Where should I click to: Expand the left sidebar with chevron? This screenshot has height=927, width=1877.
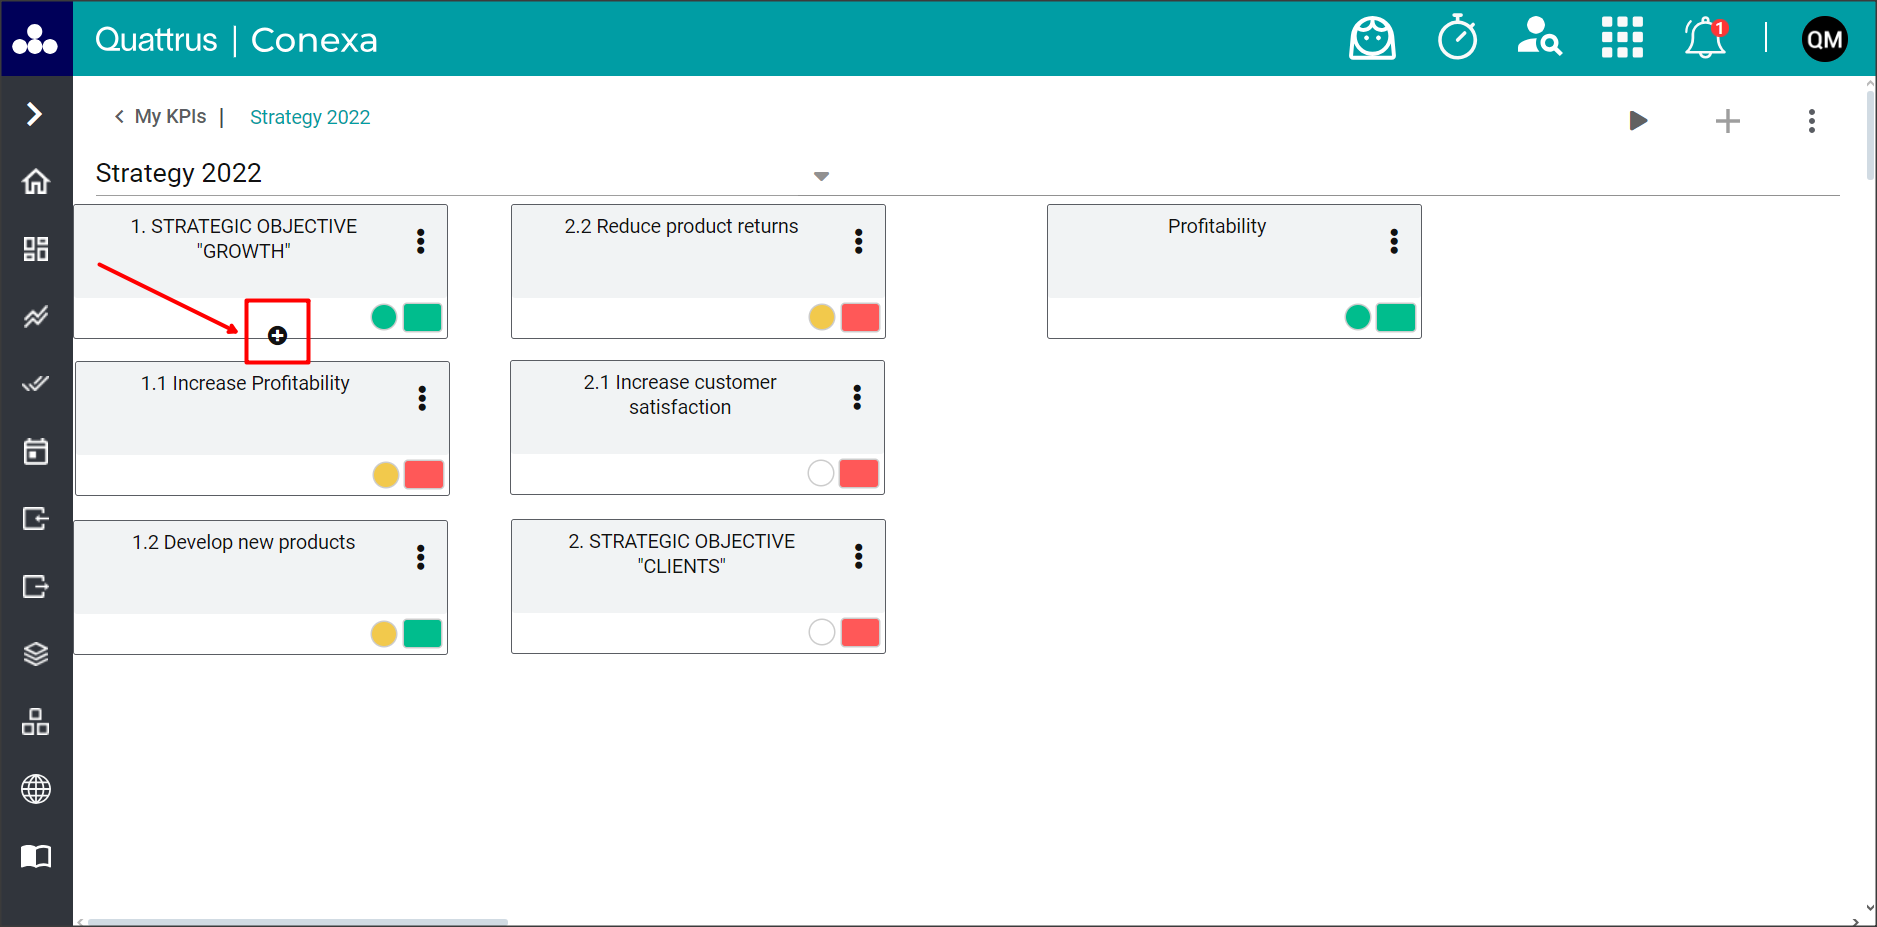click(x=35, y=114)
